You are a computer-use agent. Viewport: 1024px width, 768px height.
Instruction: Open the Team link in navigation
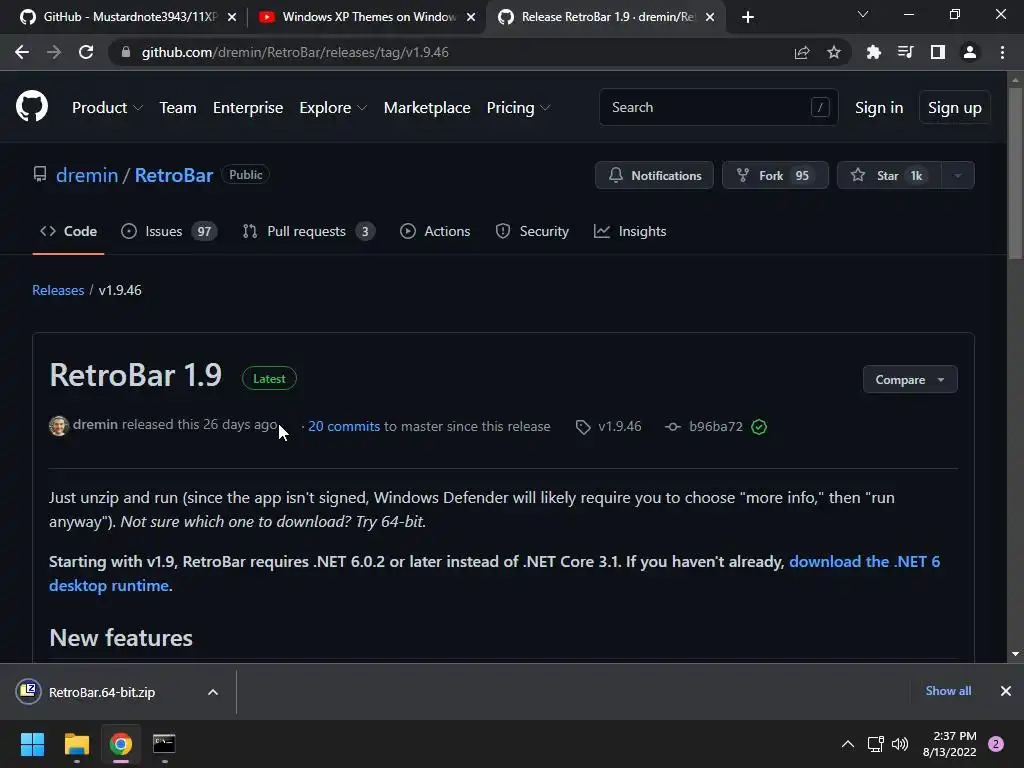[178, 108]
